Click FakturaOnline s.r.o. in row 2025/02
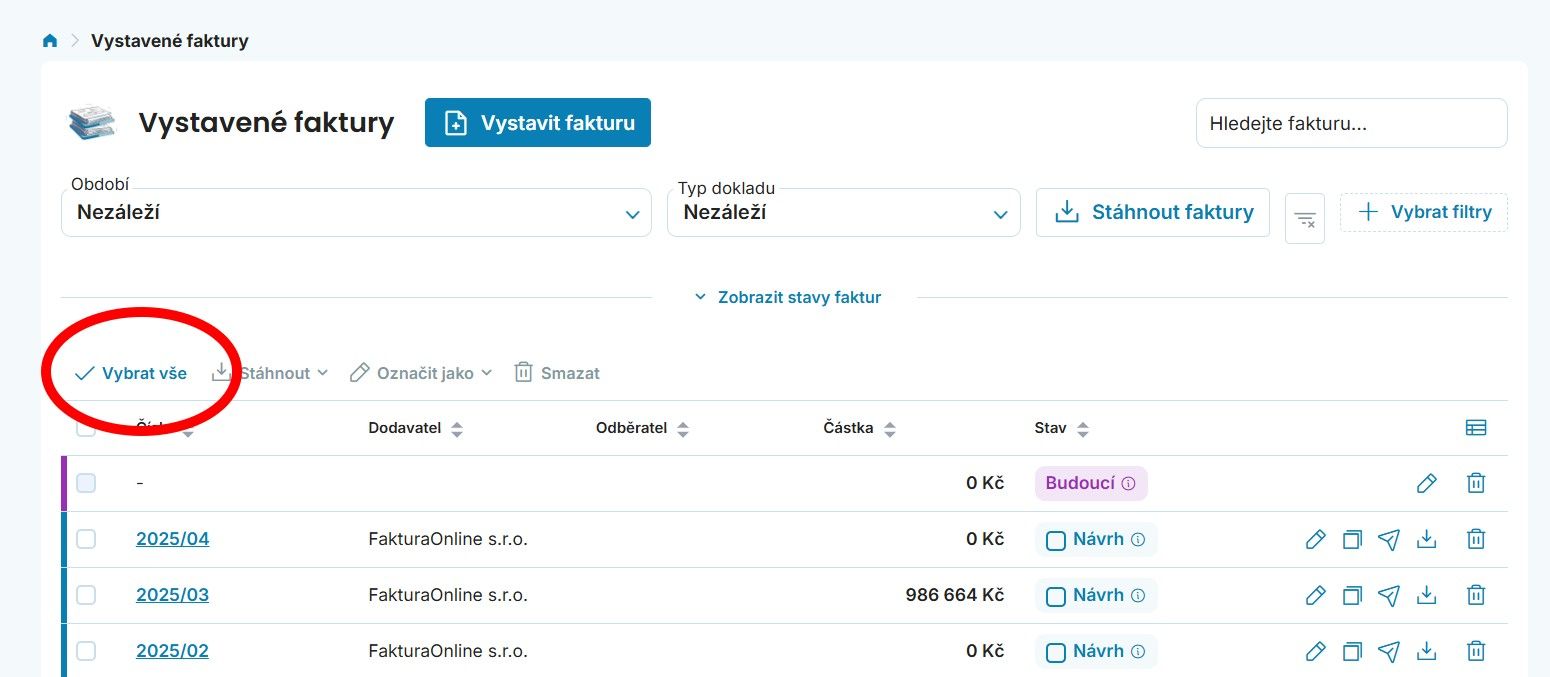Screen dimensions: 1550x677 [448, 651]
